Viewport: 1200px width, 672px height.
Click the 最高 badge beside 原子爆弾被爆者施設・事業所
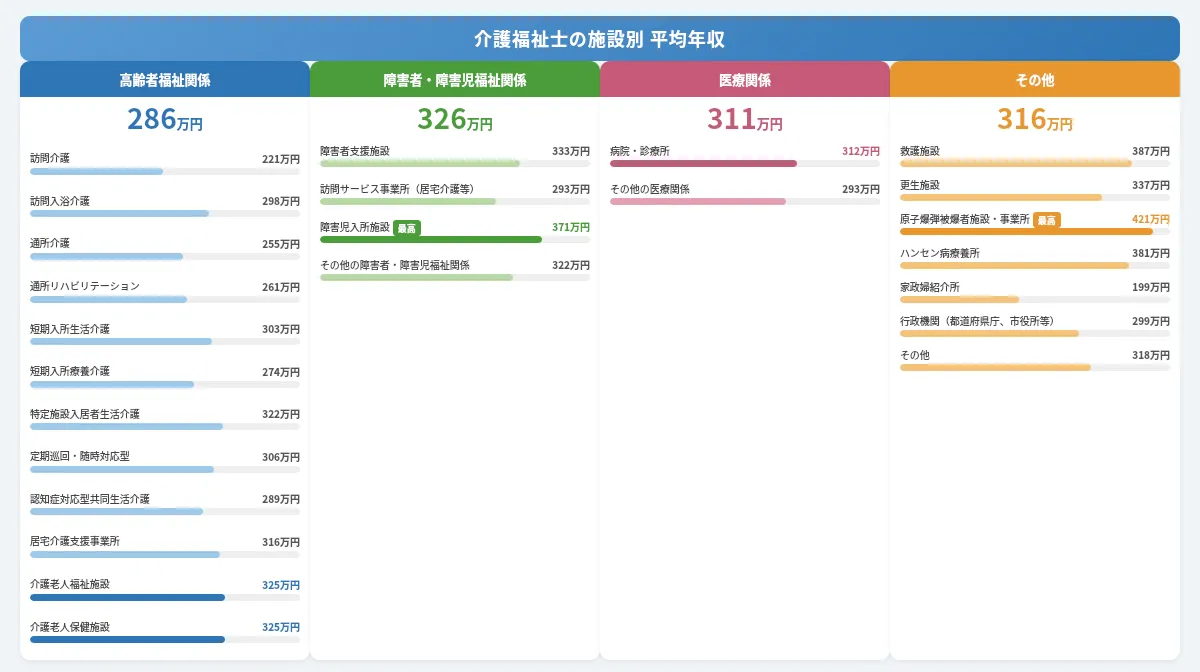point(1047,220)
